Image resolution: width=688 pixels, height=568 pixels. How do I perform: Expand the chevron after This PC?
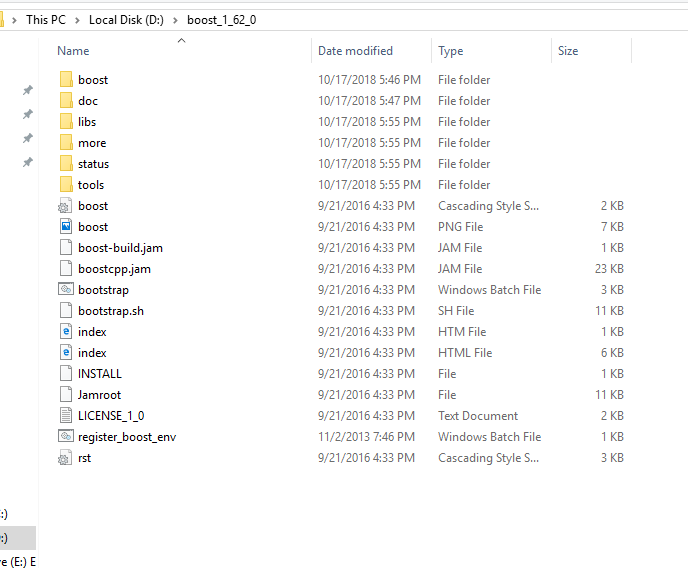click(77, 20)
